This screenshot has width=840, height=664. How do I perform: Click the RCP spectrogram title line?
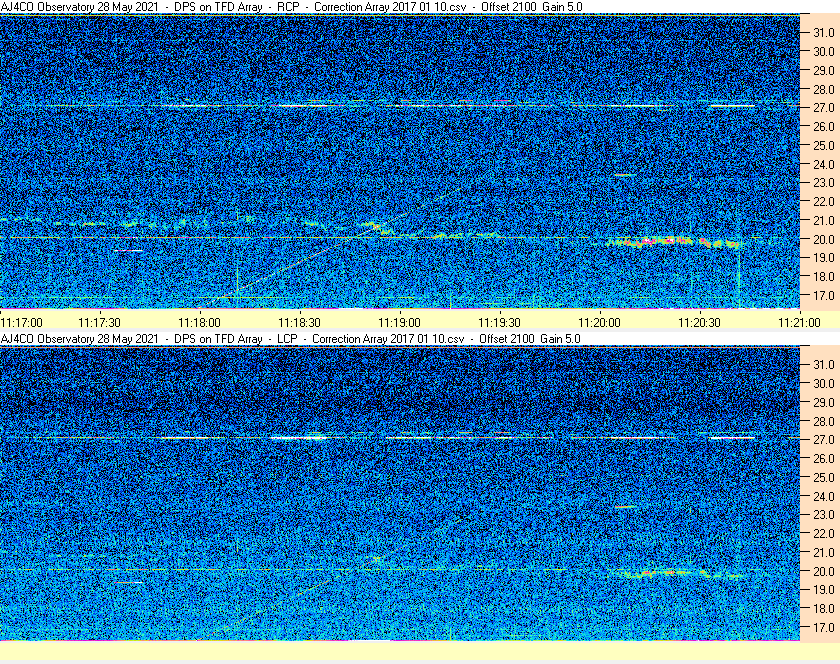pos(291,7)
